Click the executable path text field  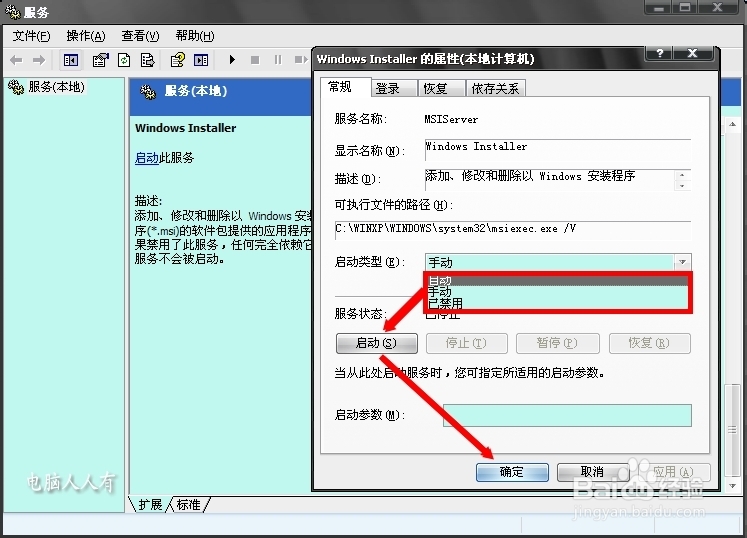point(513,230)
